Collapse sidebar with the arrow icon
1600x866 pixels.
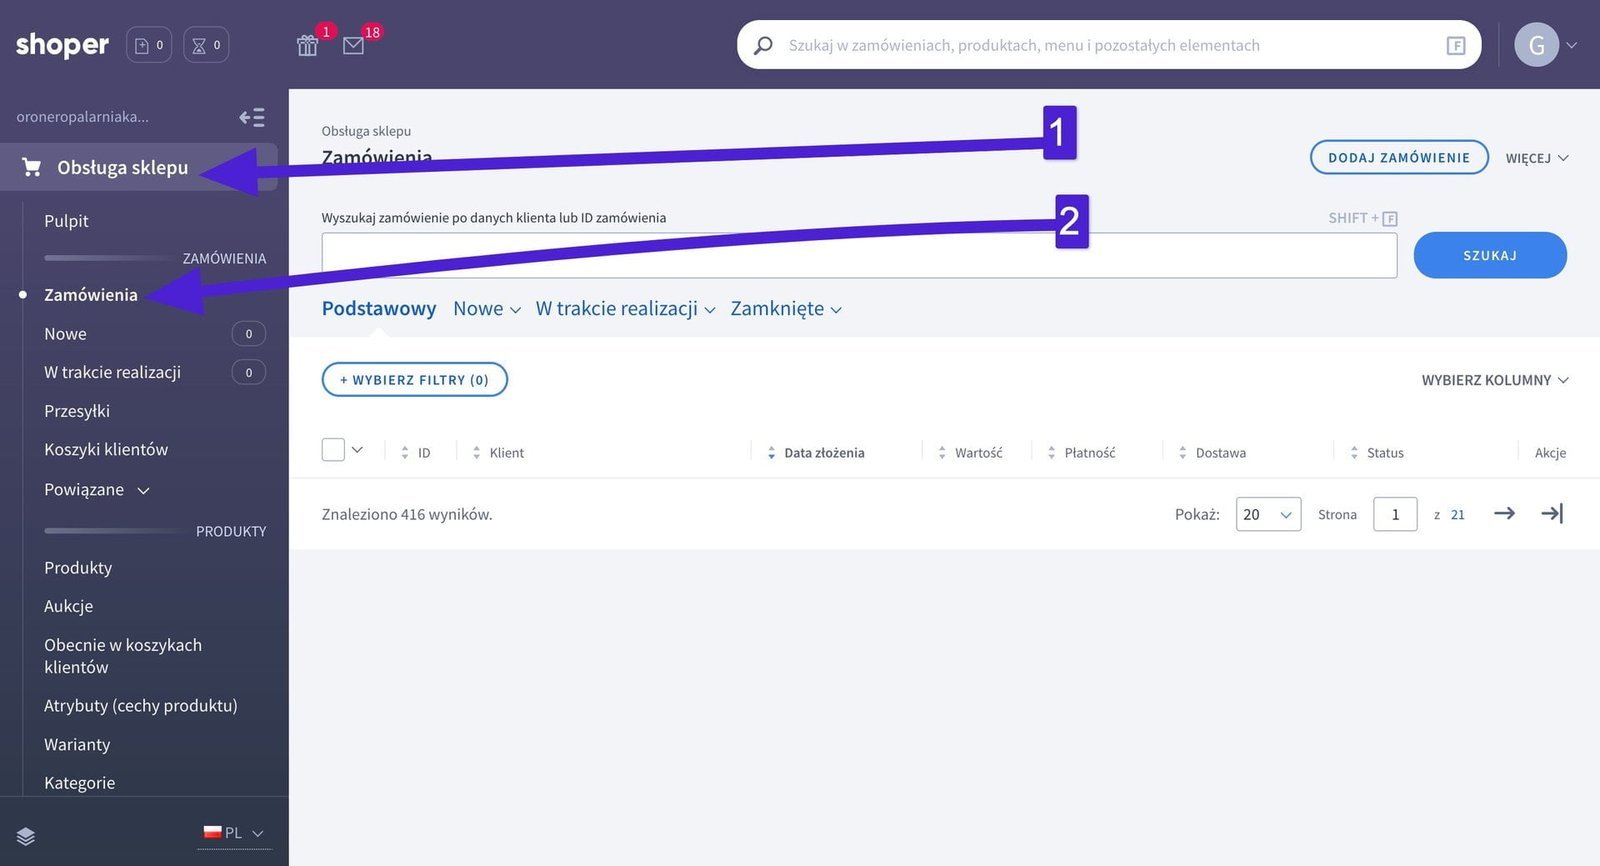(x=252, y=118)
